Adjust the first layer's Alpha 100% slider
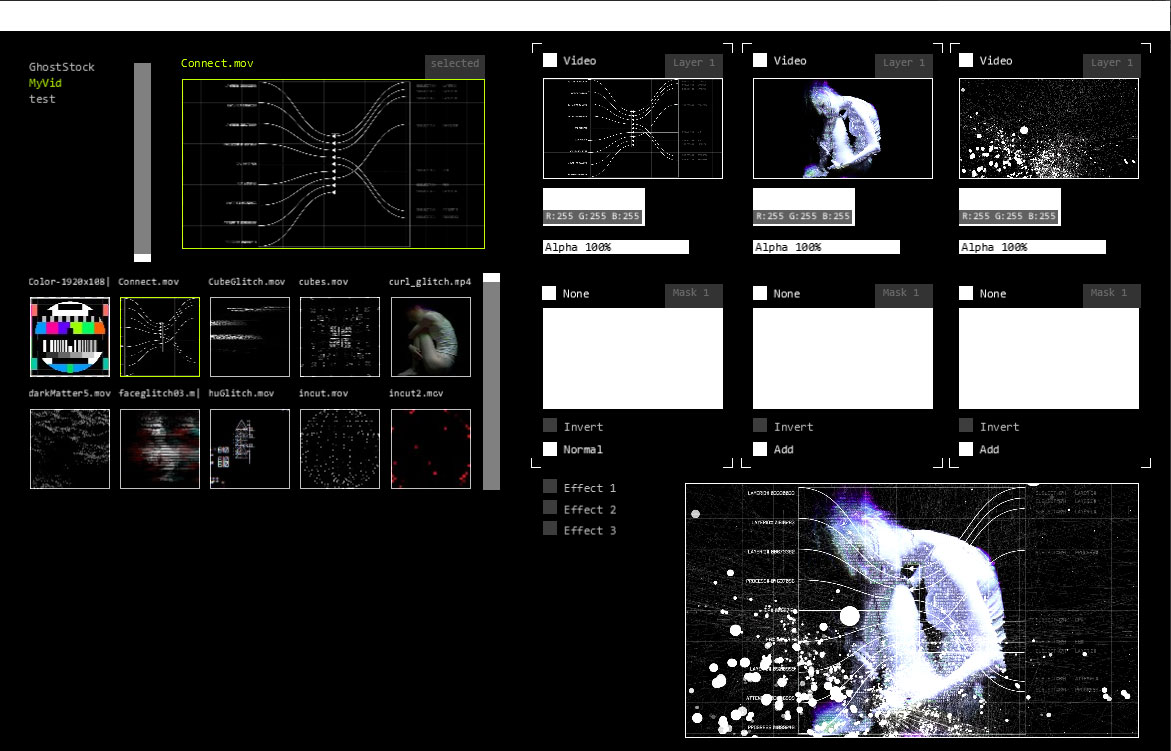 (x=616, y=247)
